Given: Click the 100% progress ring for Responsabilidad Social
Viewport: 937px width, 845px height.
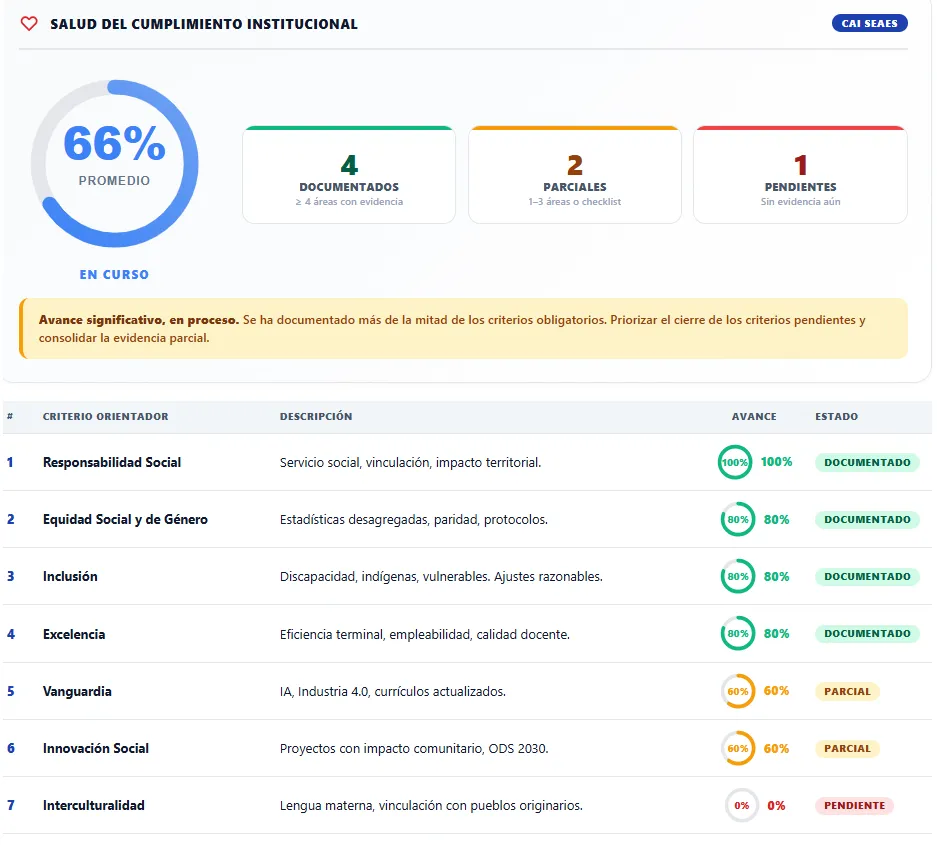Looking at the screenshot, I should point(735,462).
